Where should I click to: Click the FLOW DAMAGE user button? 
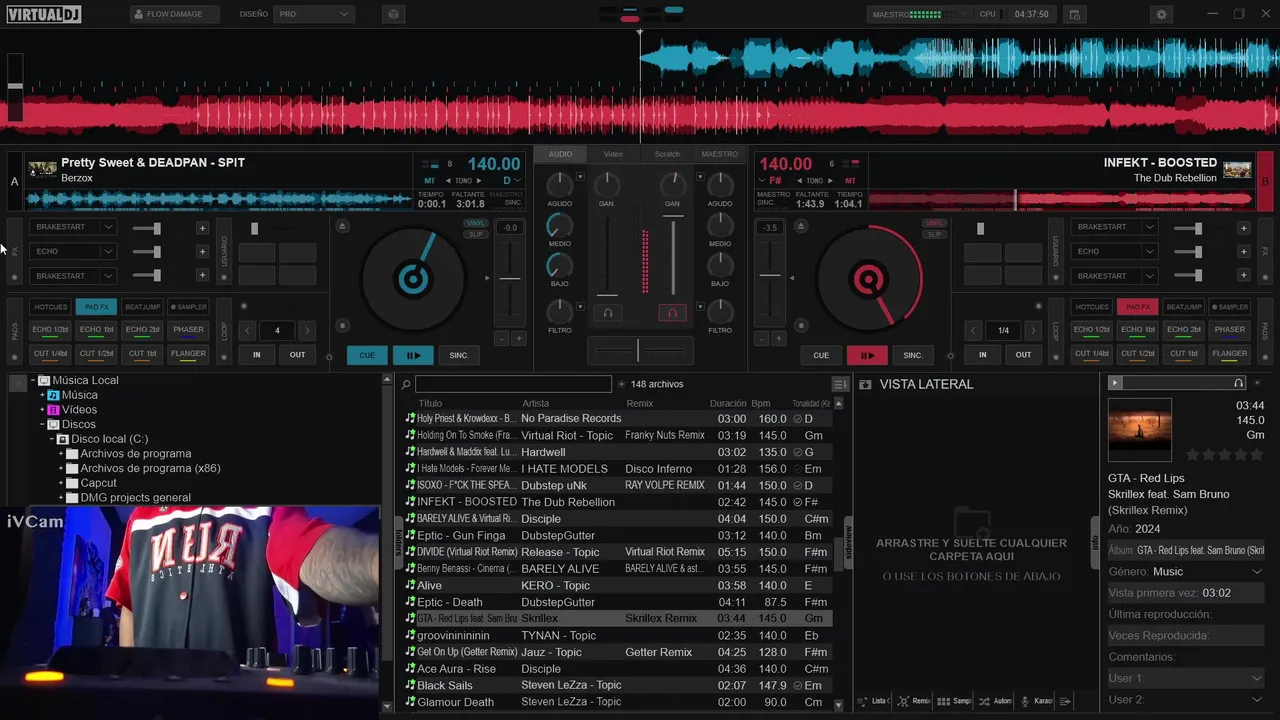tap(175, 14)
